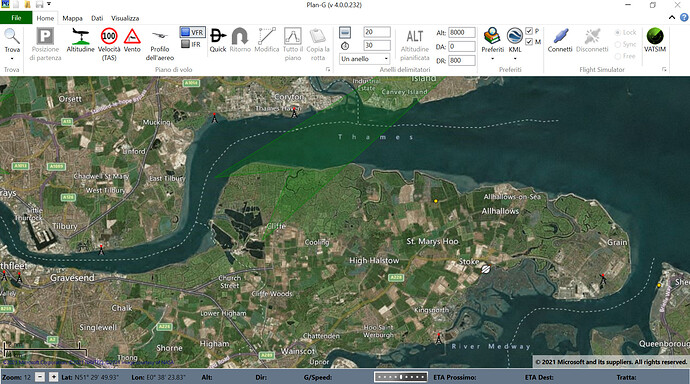Click the Plan-G application logo icon
The height and width of the screenshot is (384, 690).
(x=5, y=4)
